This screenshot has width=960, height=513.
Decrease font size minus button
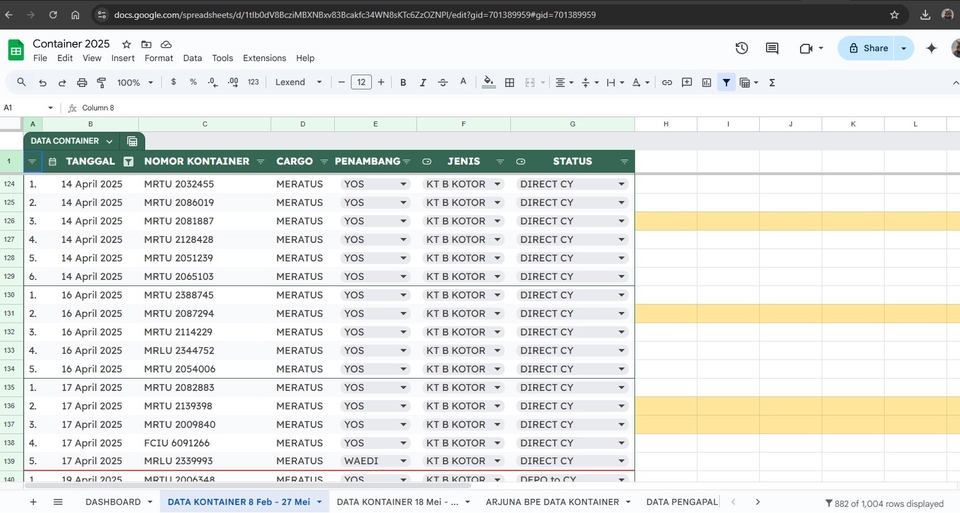[342, 82]
